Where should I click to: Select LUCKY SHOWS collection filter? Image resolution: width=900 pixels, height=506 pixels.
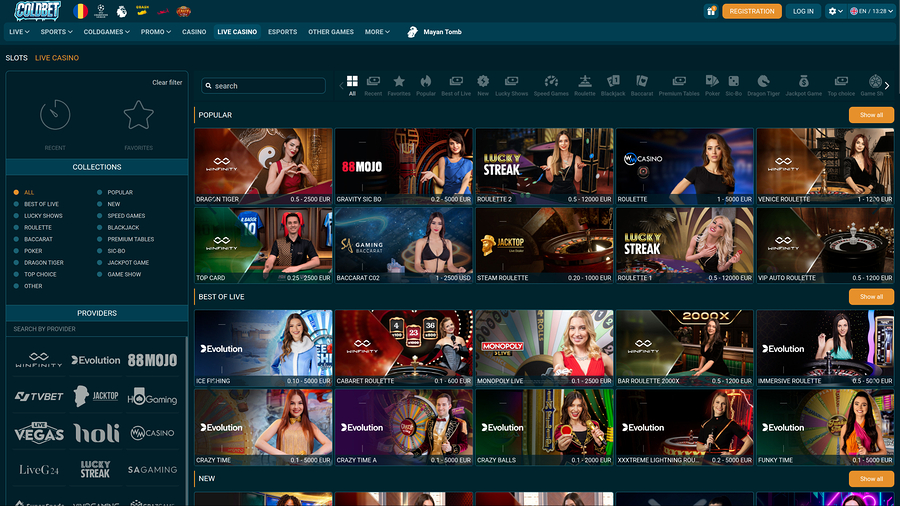click(38, 216)
